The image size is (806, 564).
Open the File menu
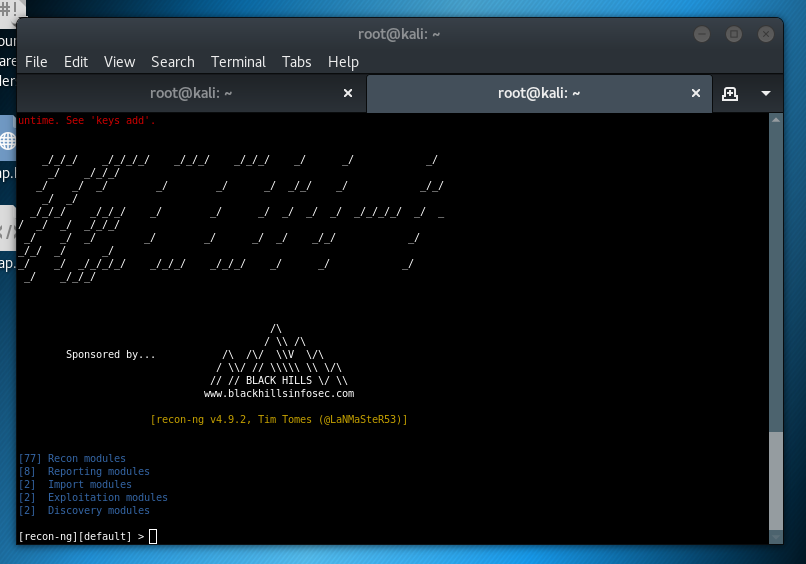(x=36, y=62)
